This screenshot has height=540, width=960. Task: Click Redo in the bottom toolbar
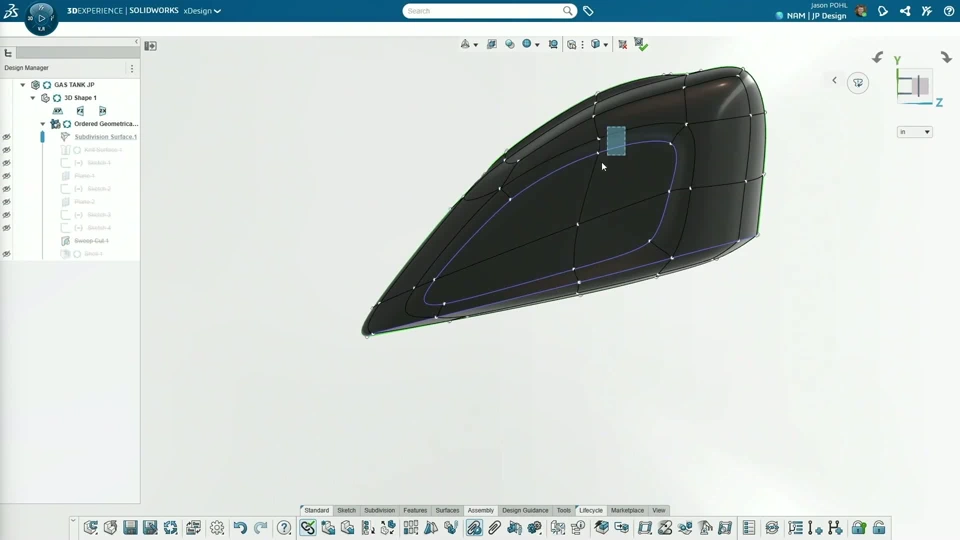click(260, 528)
